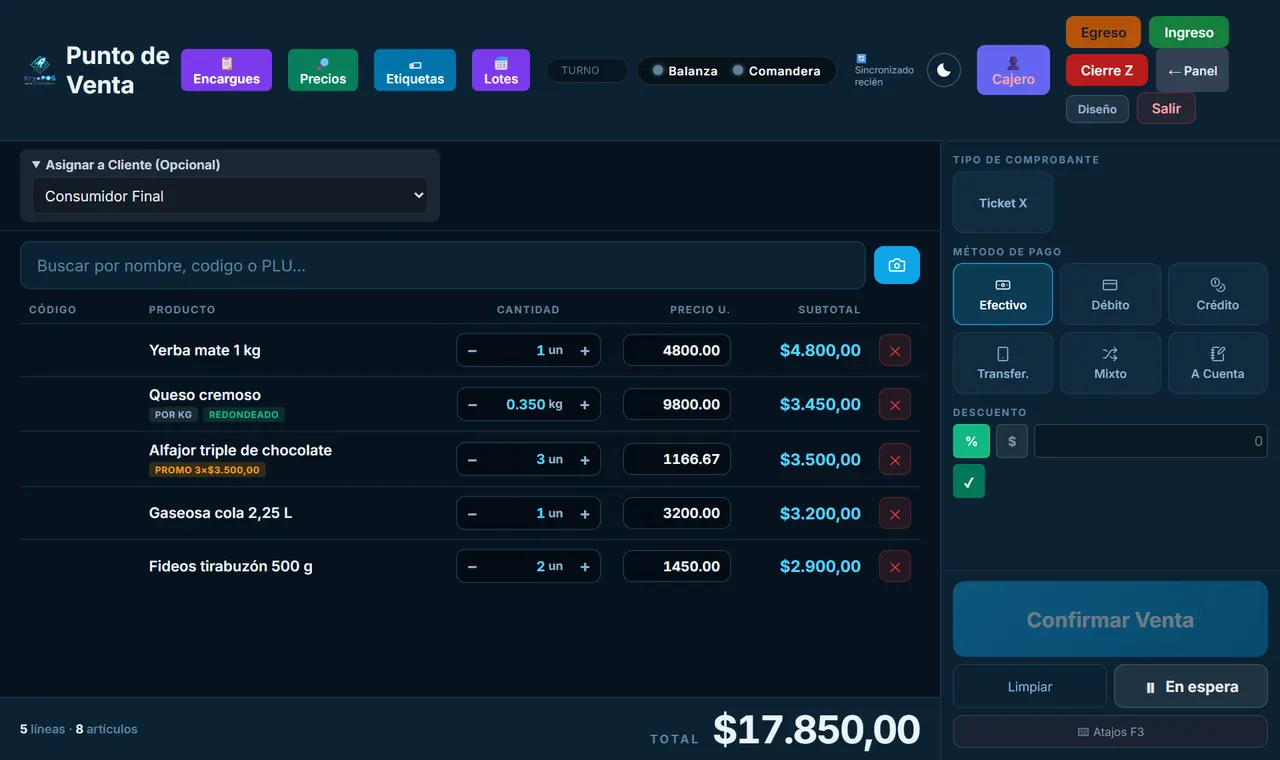Screen dimensions: 1280x760
Task: Focus the product search field
Action: pyautogui.click(x=443, y=265)
